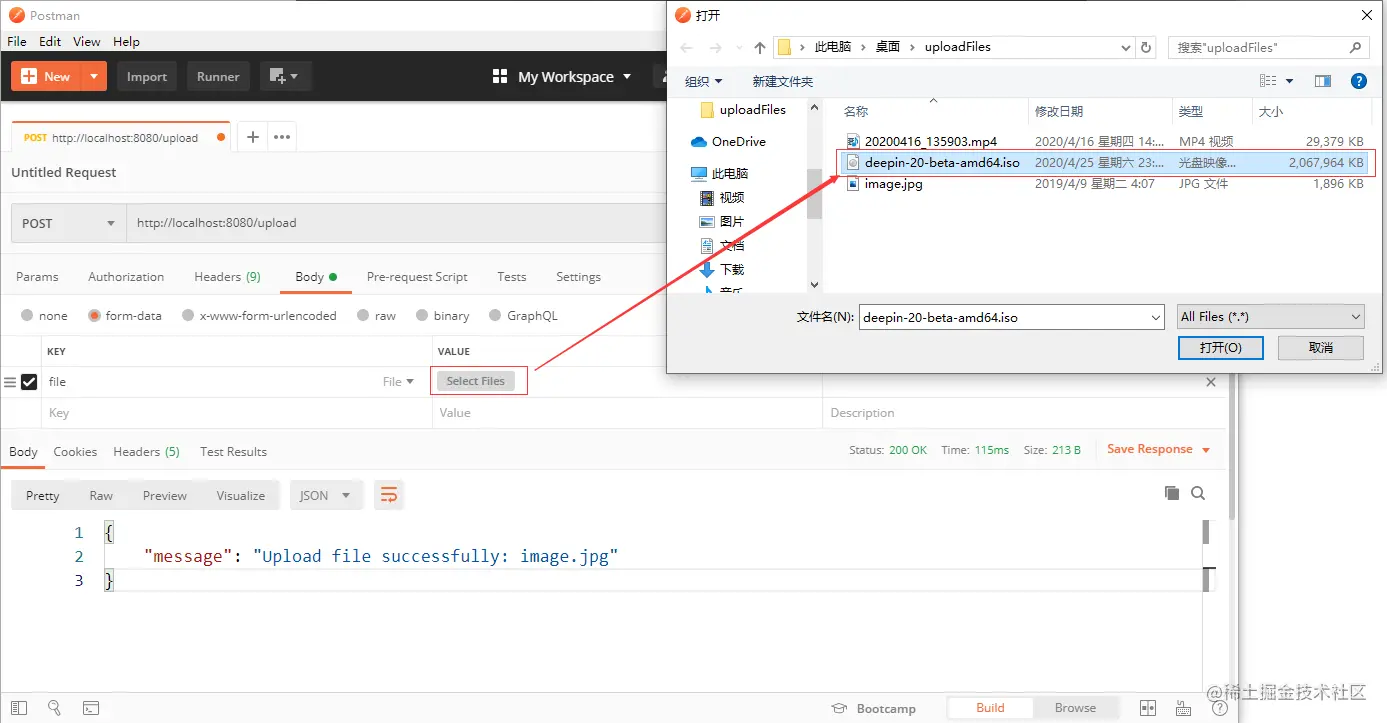Toggle word wrap icon in response viewer
Image resolution: width=1387 pixels, height=723 pixels.
pos(389,495)
